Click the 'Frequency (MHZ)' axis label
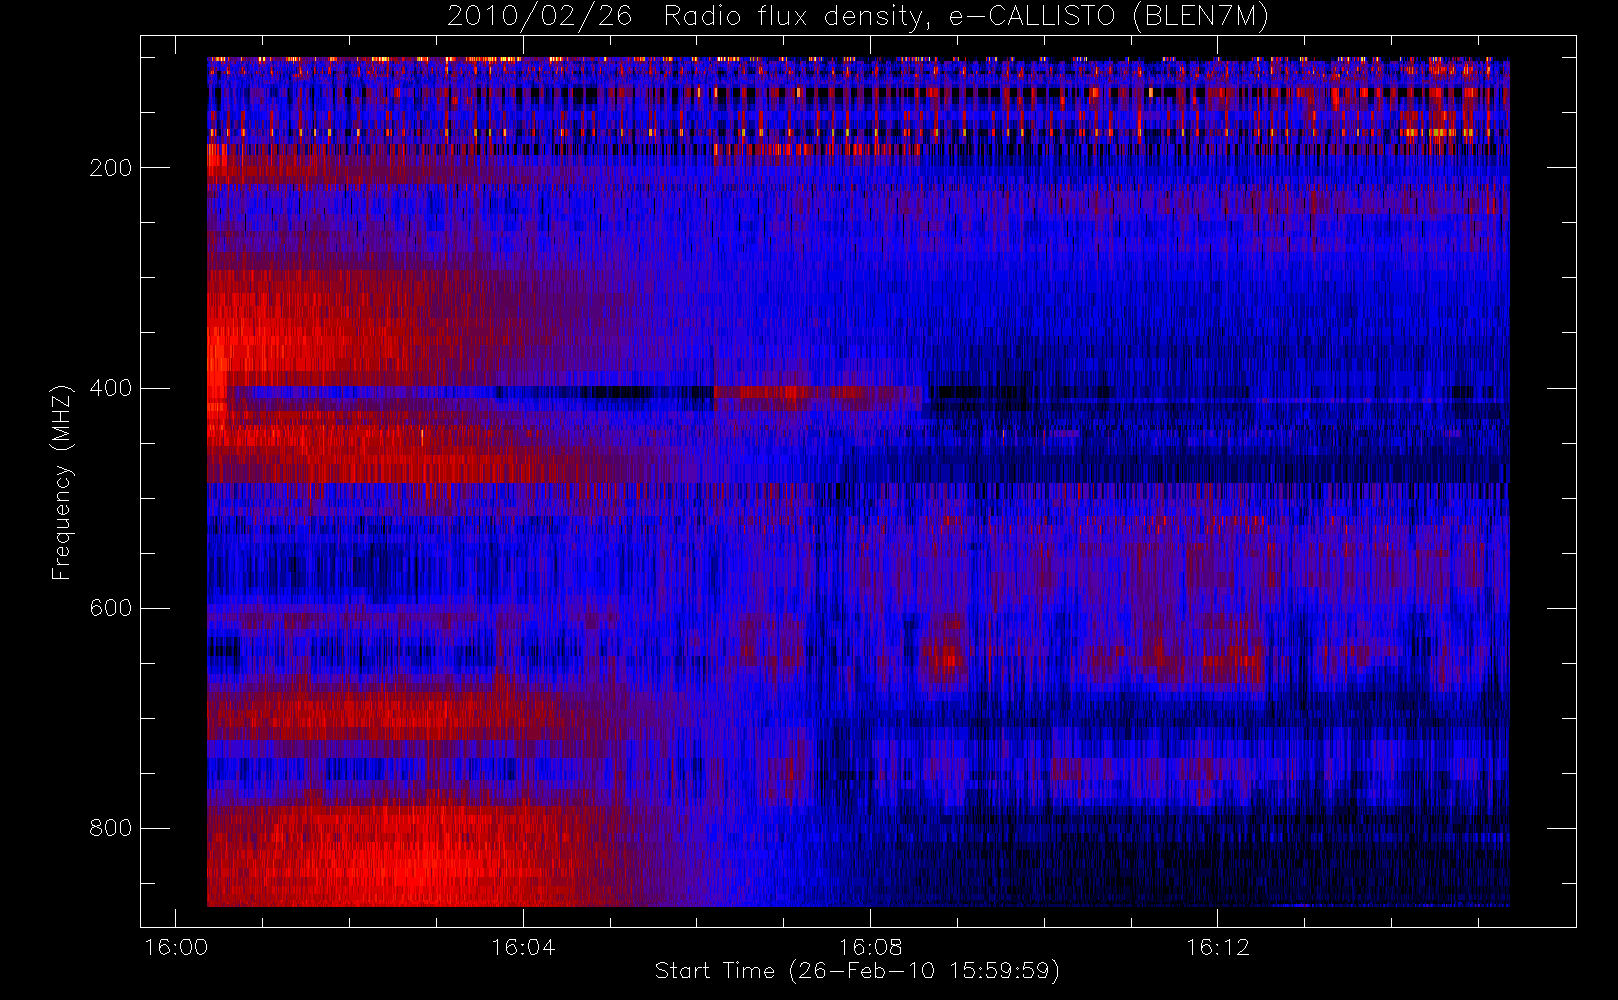Screen dimensions: 1618x1000 [62, 482]
